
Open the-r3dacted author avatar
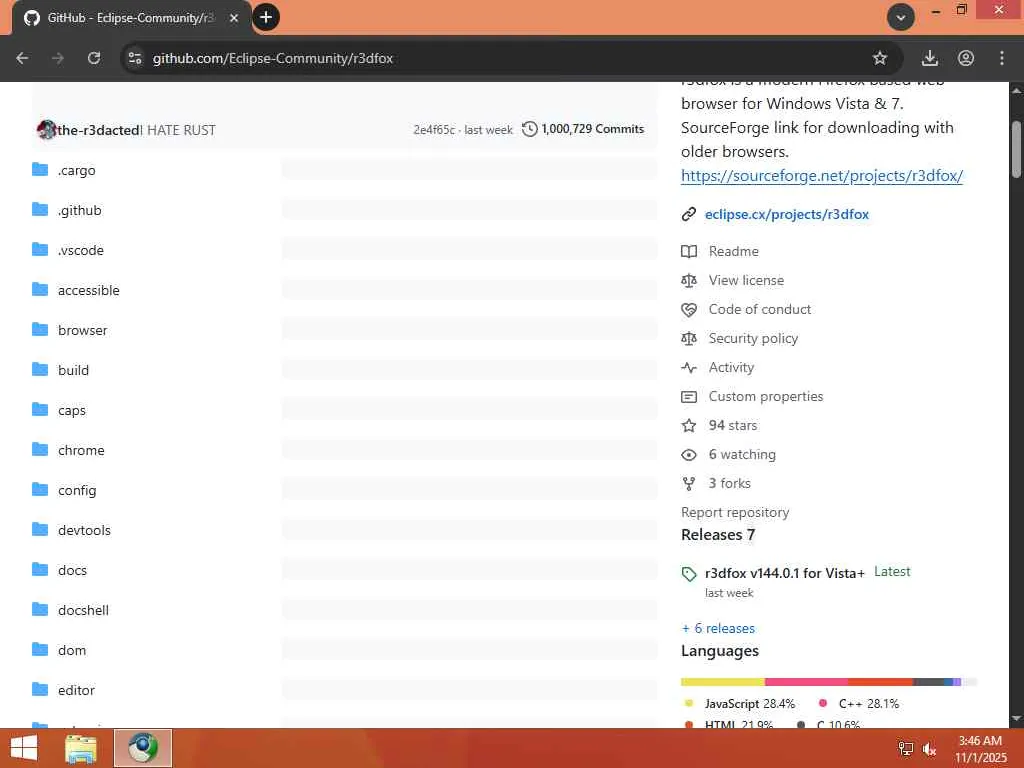point(46,129)
